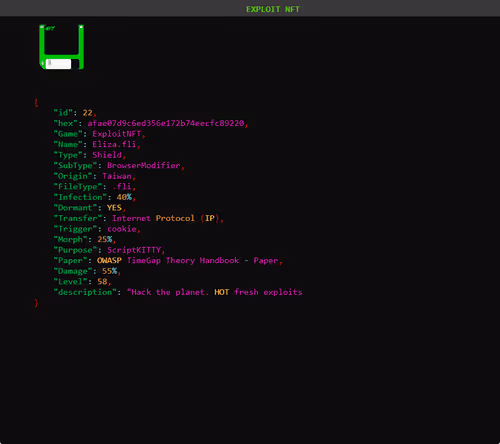Image resolution: width=500 pixels, height=444 pixels.
Task: Click the EXPLOIT NFT title text
Action: coord(273,9)
